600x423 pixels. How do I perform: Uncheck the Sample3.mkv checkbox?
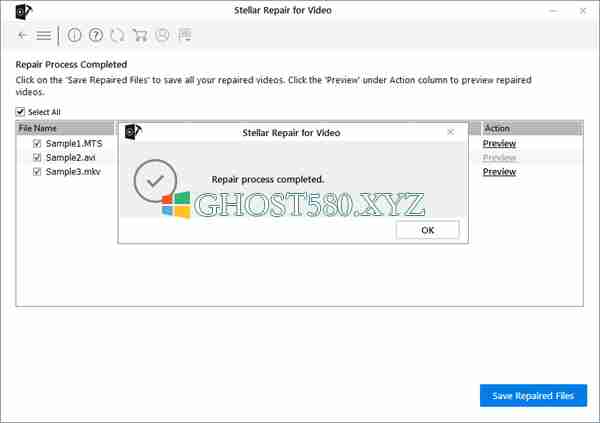point(37,171)
